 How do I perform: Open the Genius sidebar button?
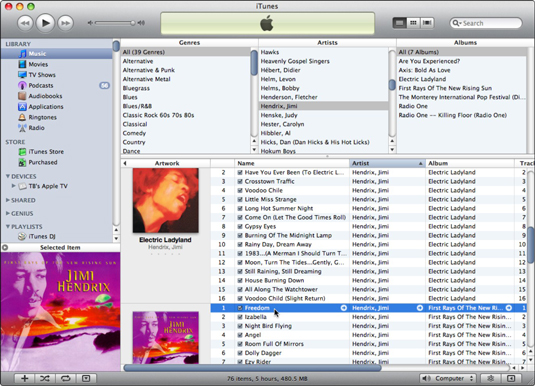point(491,378)
